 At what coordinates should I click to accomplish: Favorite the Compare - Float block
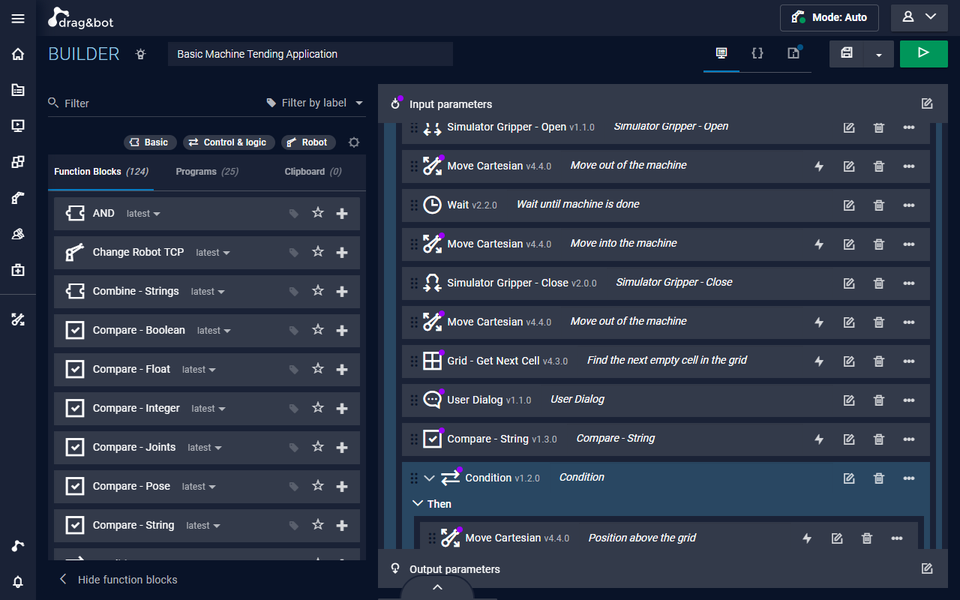[318, 369]
